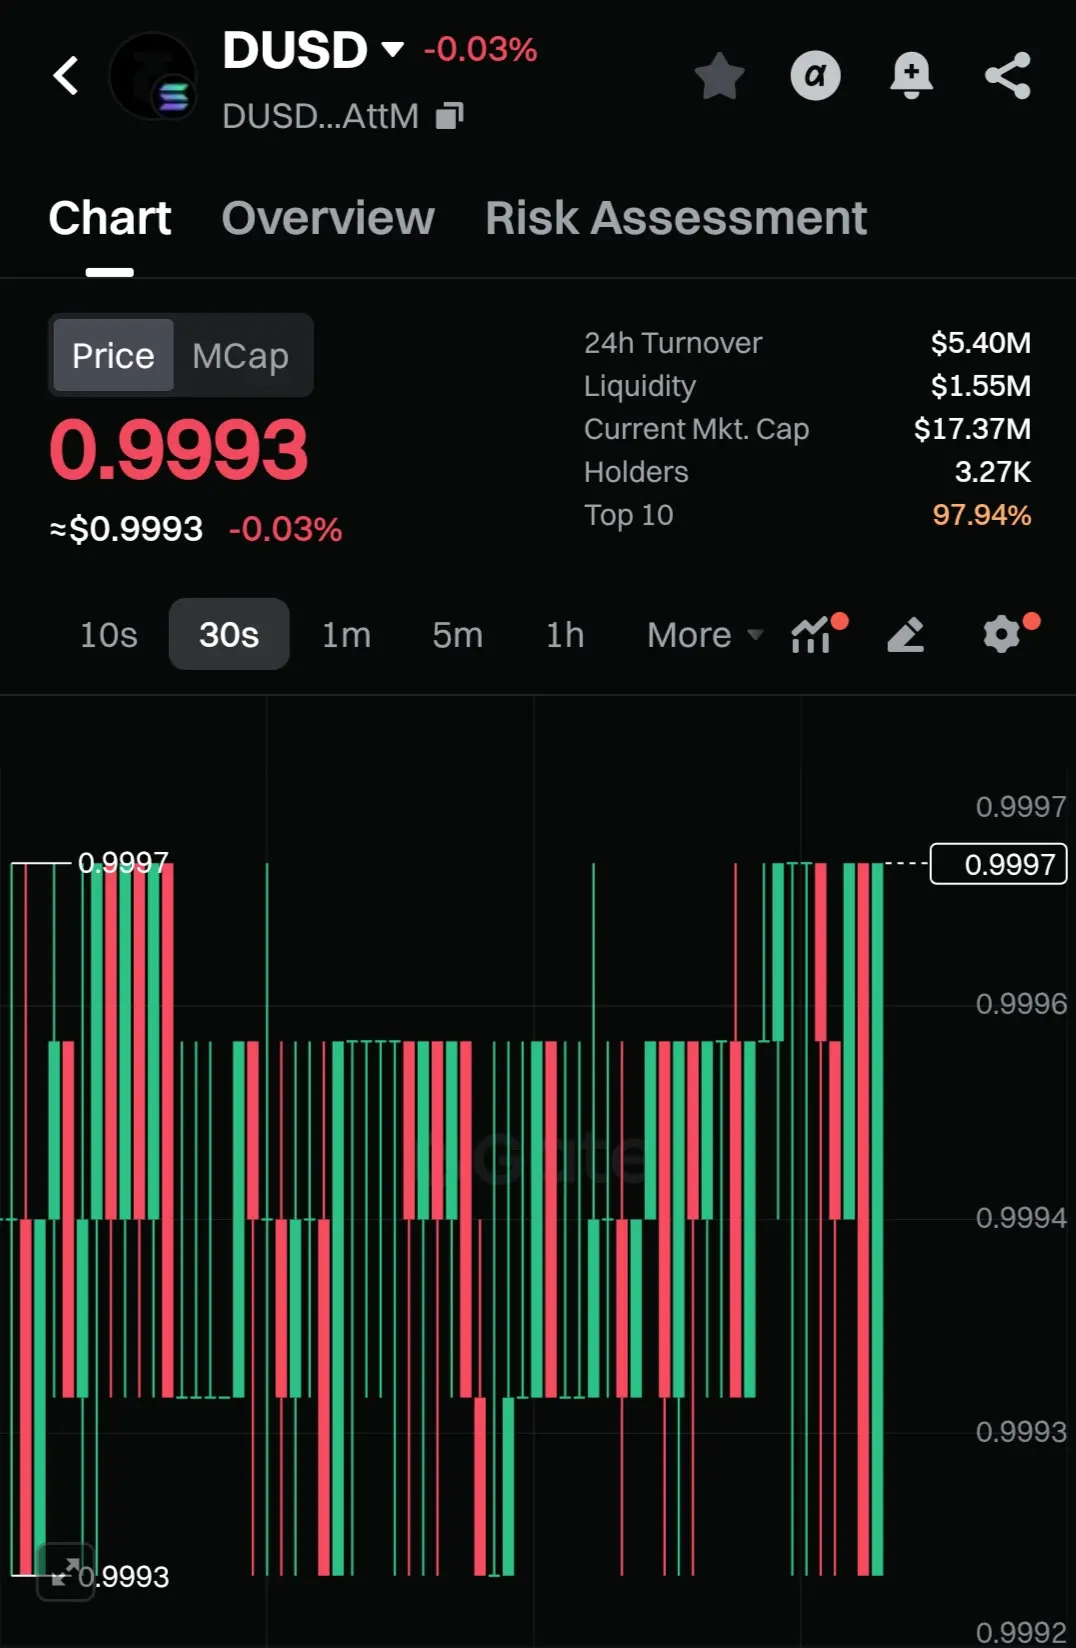Switch to the Chart tab
1076x1648 pixels.
click(110, 218)
